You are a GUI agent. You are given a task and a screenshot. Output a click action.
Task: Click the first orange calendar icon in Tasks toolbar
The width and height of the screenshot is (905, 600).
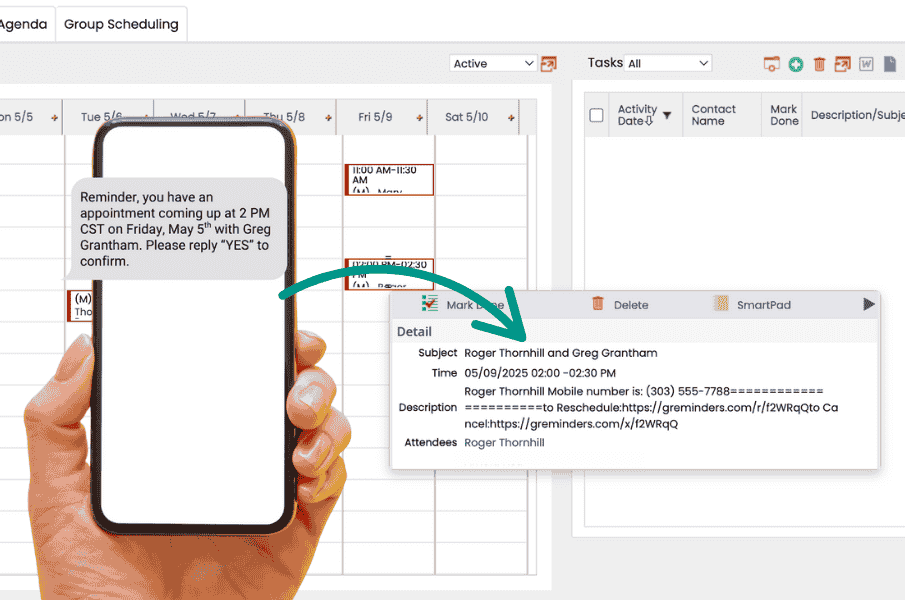(x=771, y=64)
